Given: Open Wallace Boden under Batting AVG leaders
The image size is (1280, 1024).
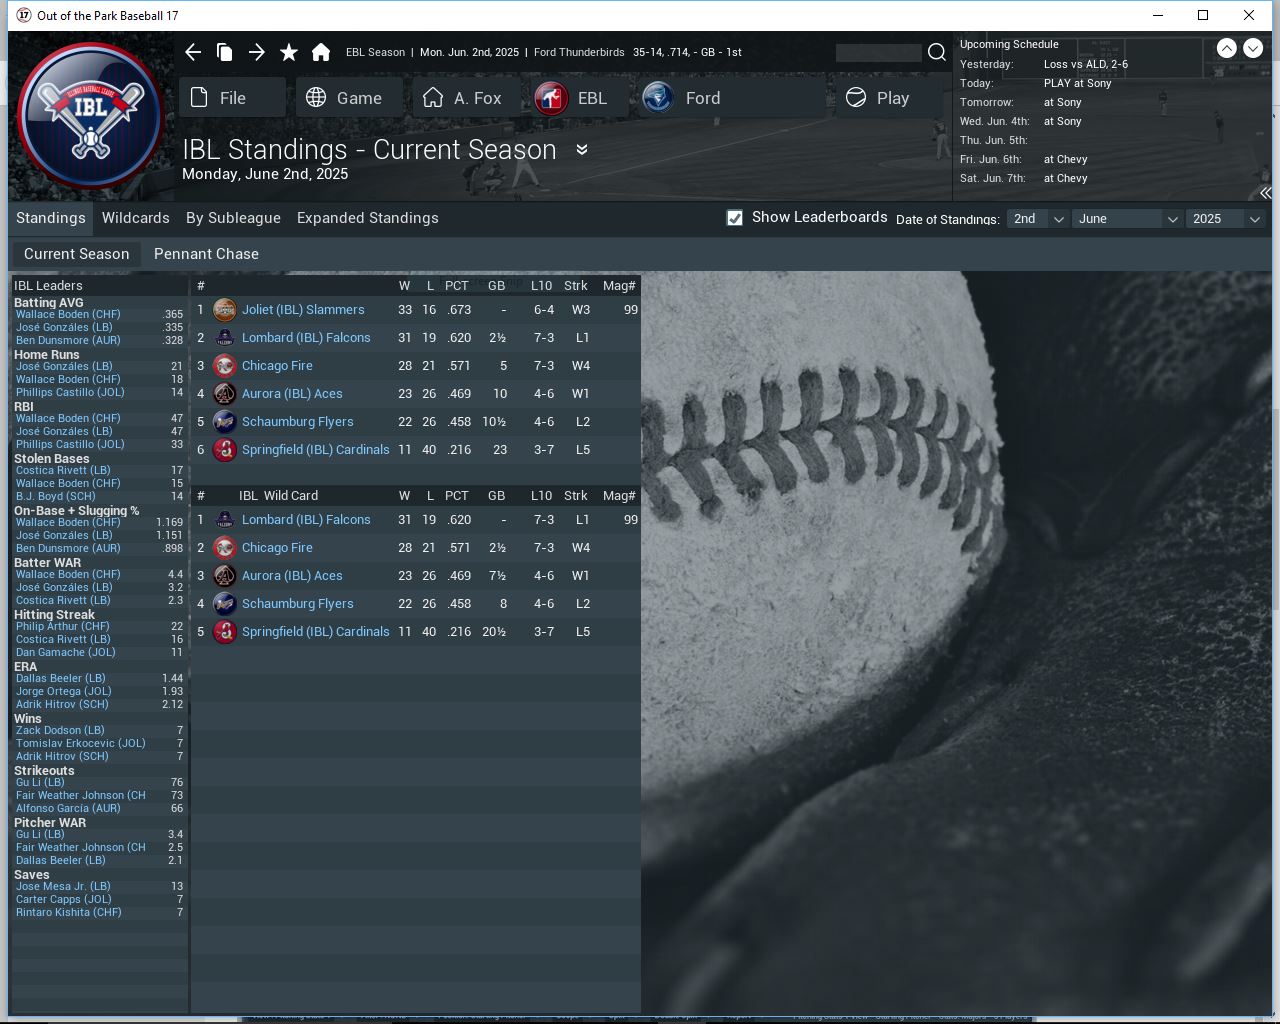Looking at the screenshot, I should 68,314.
